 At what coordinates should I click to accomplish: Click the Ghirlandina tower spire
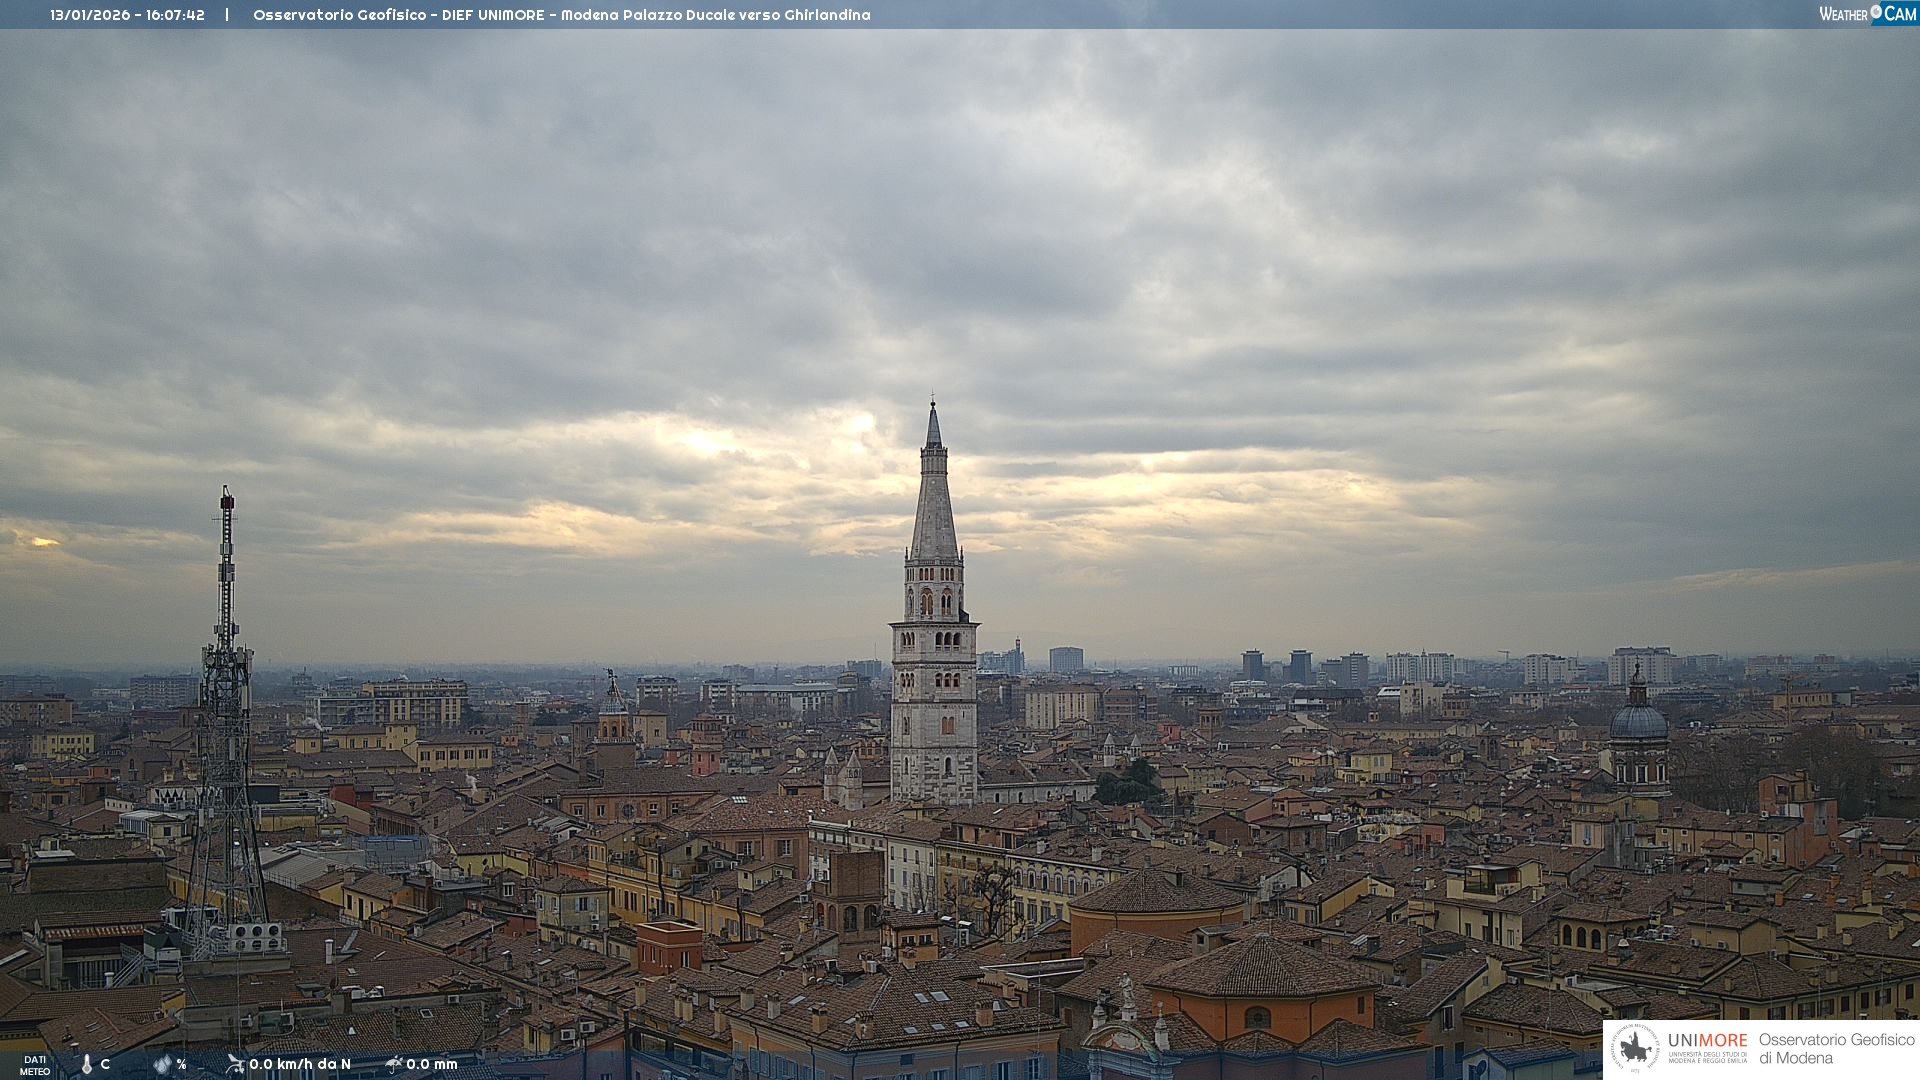(x=934, y=500)
